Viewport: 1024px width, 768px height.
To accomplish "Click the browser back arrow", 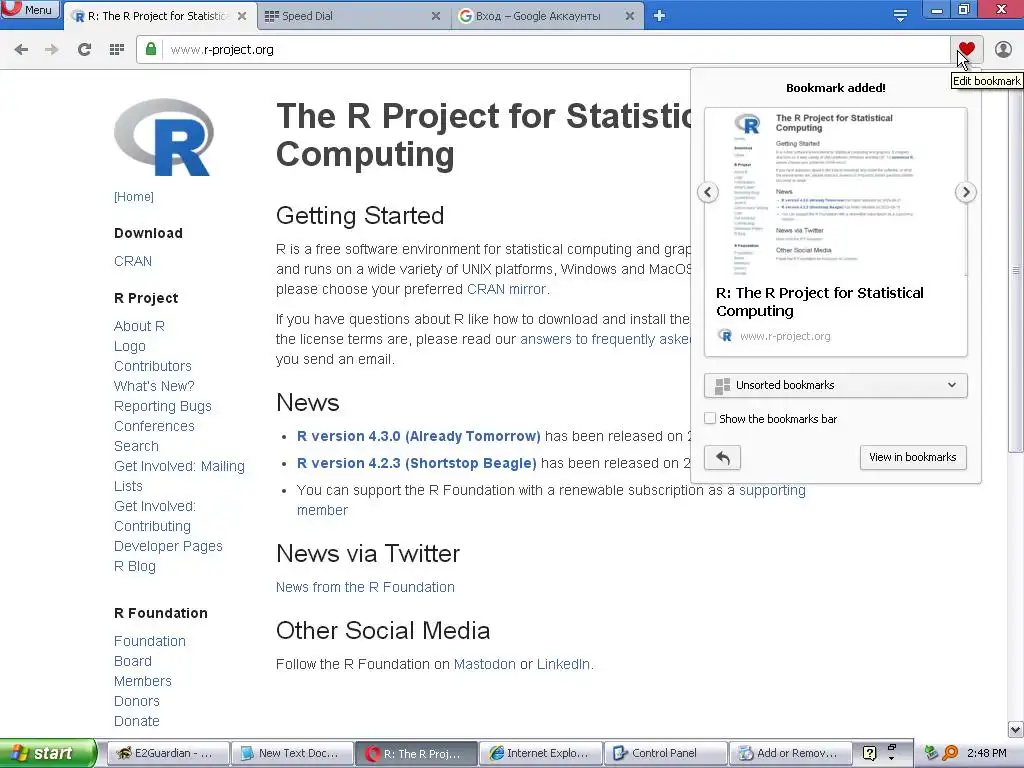I will point(21,50).
